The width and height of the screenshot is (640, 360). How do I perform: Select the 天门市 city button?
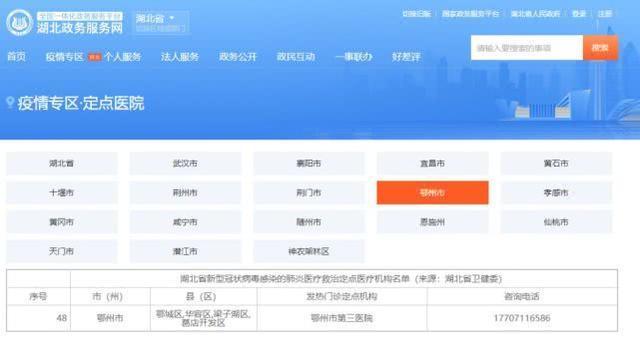pyautogui.click(x=62, y=251)
